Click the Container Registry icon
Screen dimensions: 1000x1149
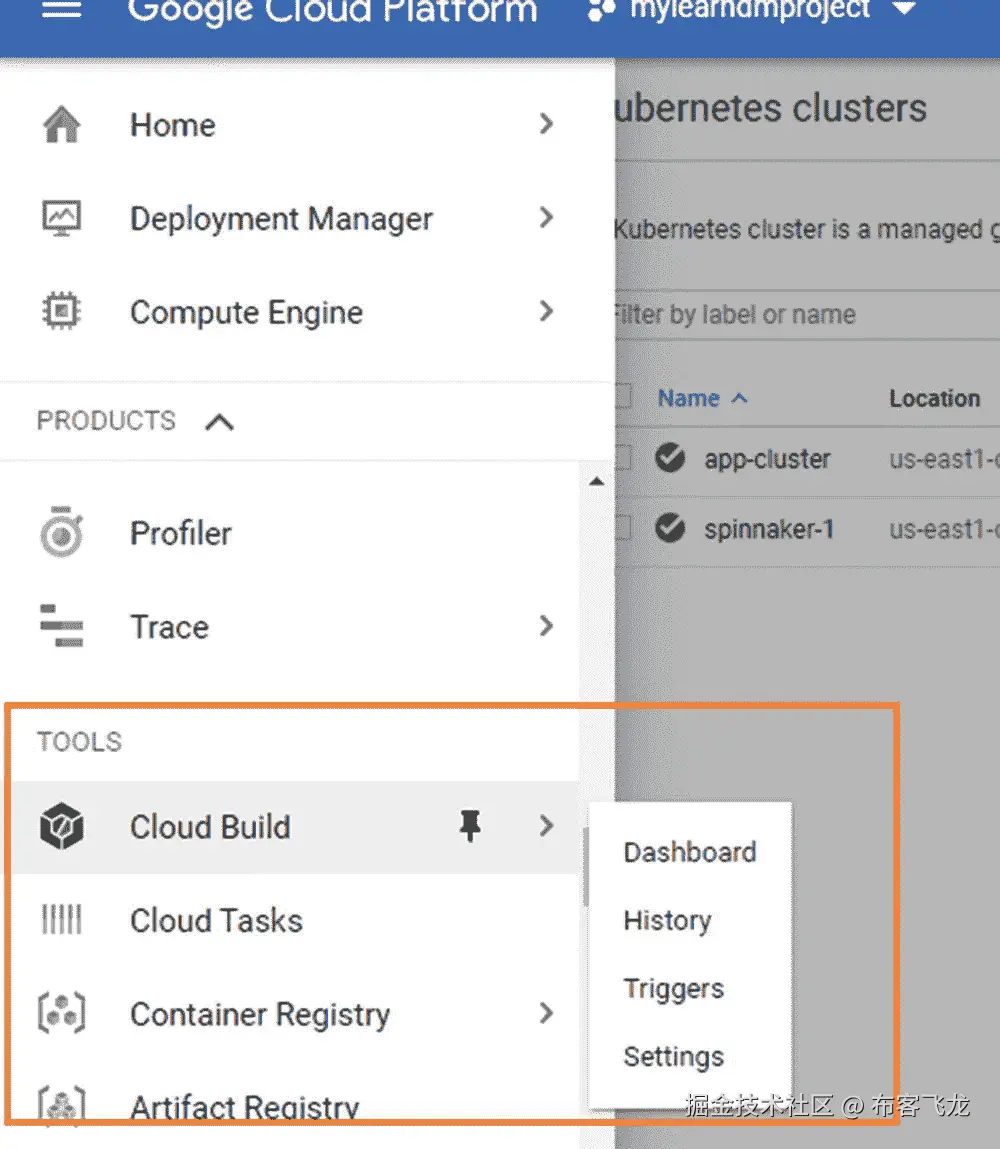click(62, 1014)
